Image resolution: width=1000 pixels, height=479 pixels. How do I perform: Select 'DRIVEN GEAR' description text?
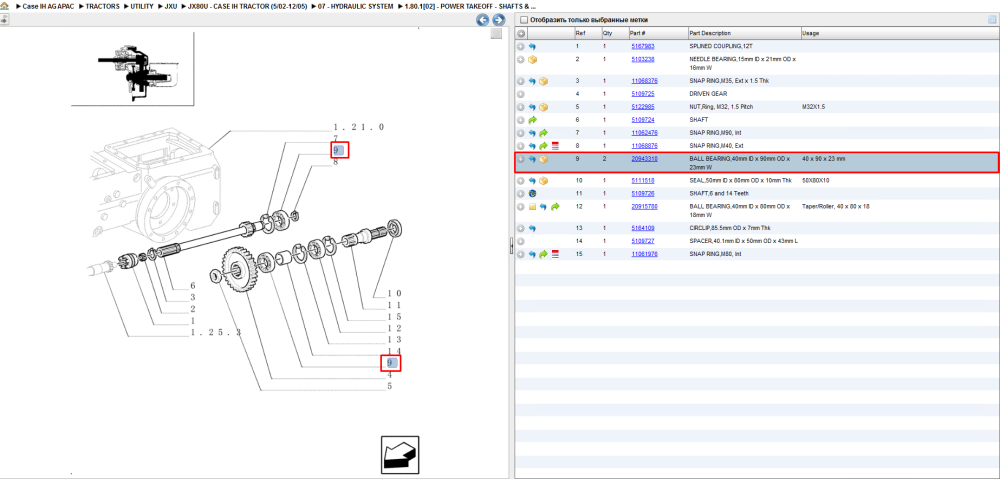pyautogui.click(x=708, y=94)
